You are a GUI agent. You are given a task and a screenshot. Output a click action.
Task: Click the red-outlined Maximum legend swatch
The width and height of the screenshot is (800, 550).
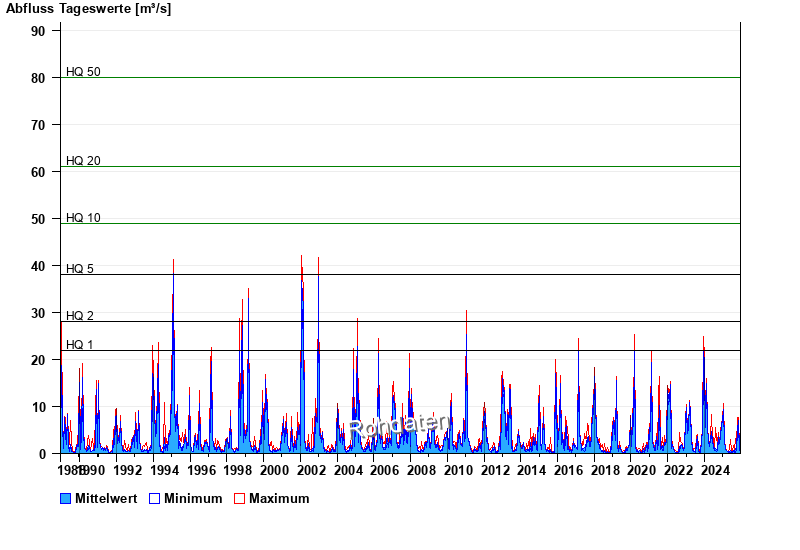coord(239,498)
